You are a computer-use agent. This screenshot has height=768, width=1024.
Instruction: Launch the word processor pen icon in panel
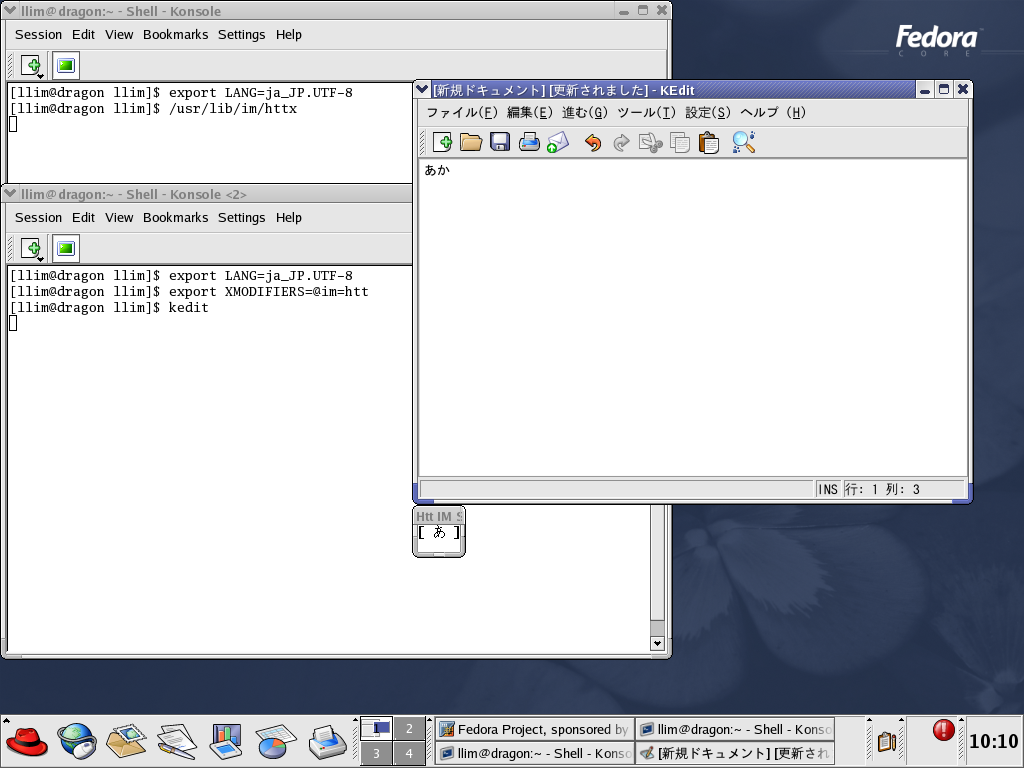(x=176, y=741)
